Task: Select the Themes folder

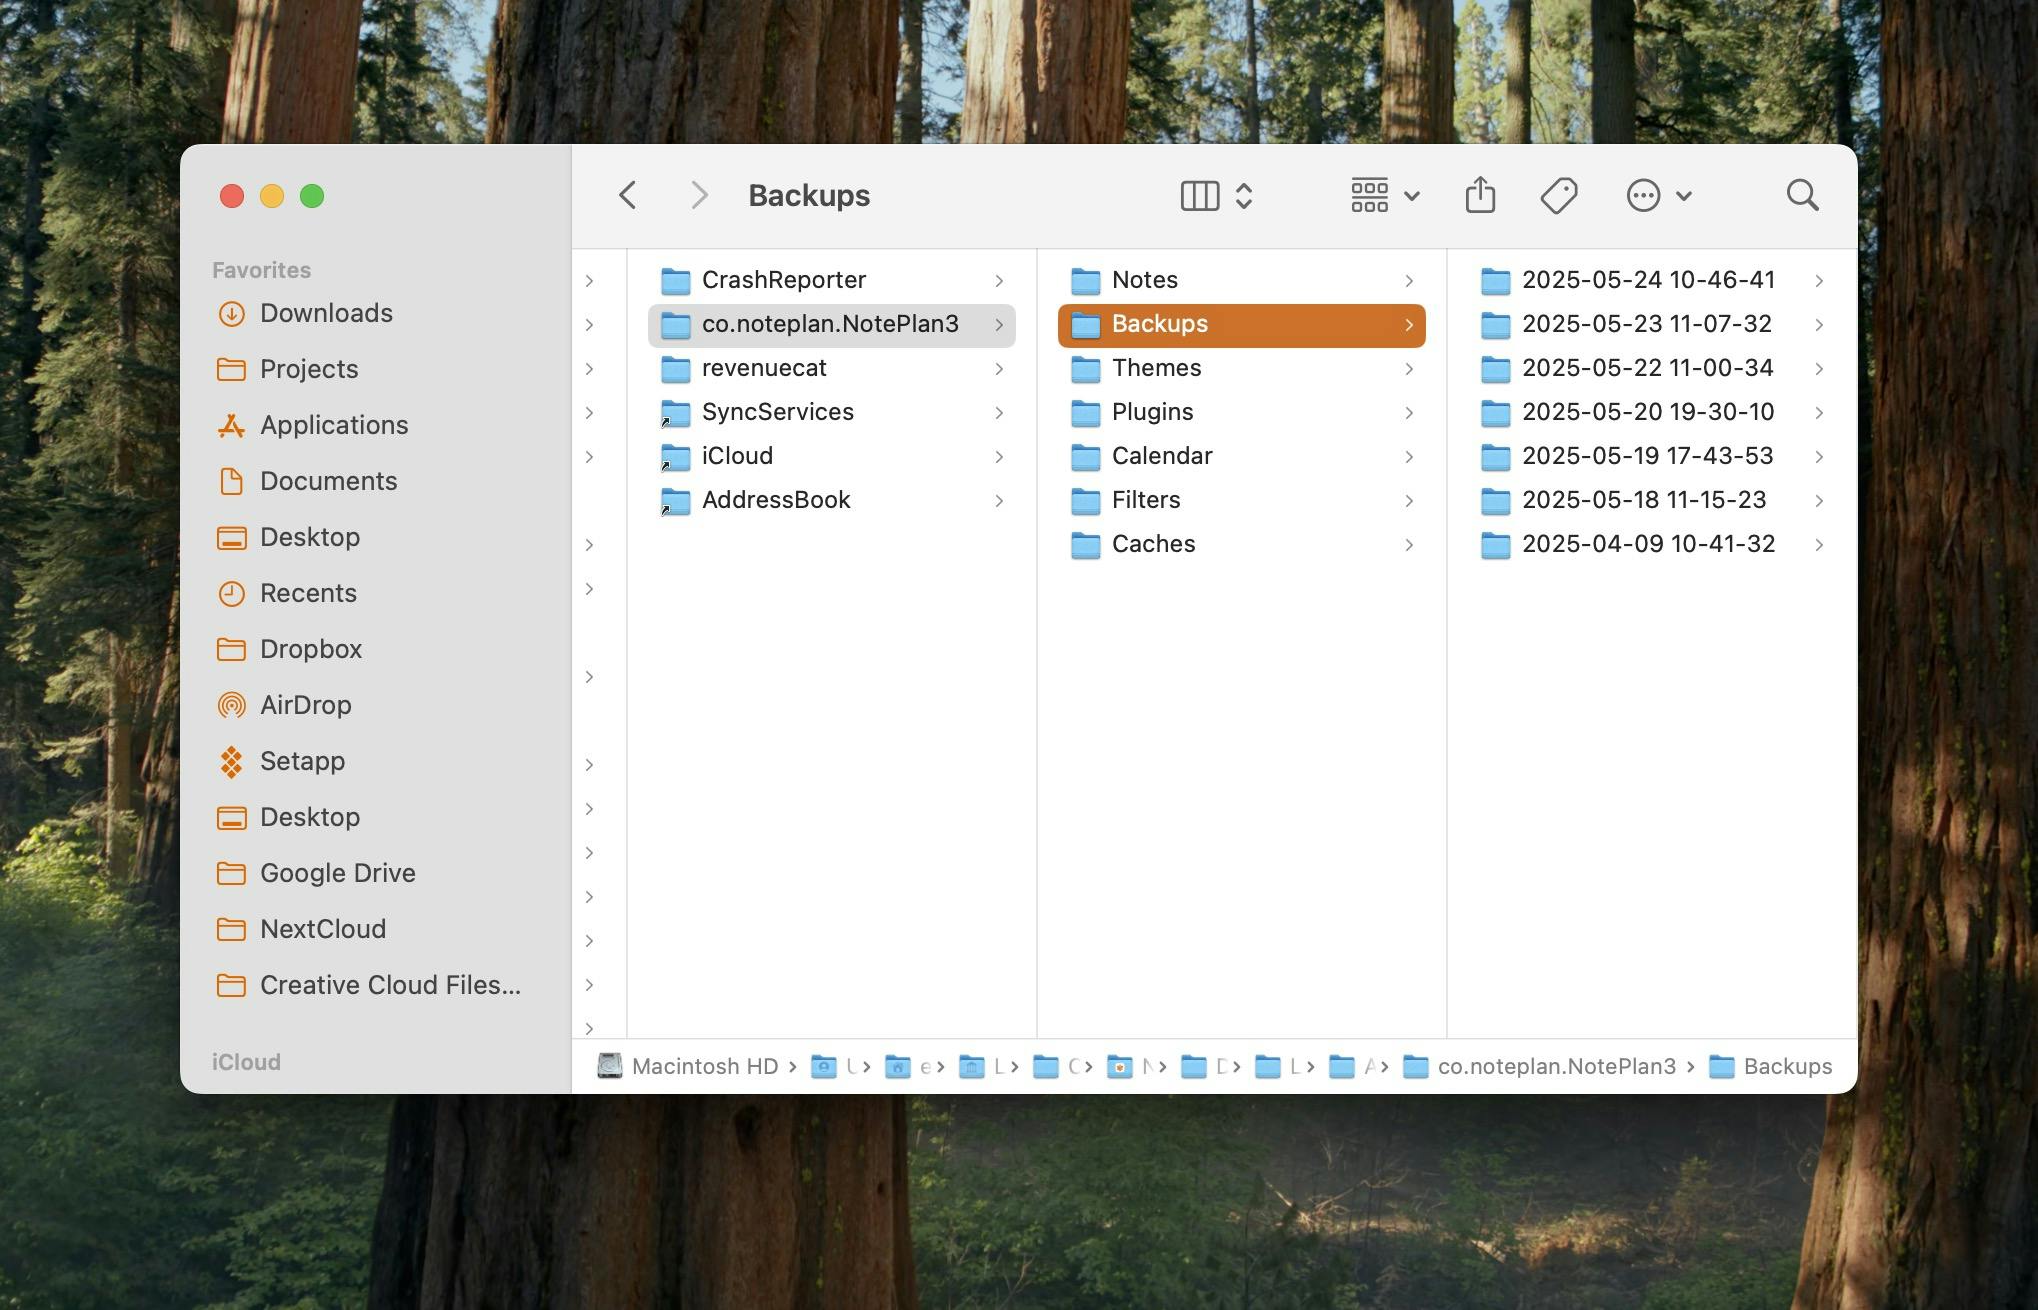Action: click(x=1241, y=368)
